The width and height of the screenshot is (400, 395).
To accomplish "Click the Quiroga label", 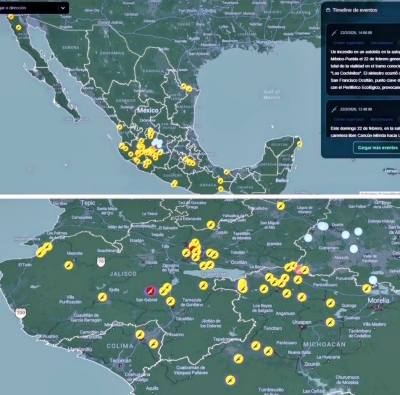I will [349, 305].
